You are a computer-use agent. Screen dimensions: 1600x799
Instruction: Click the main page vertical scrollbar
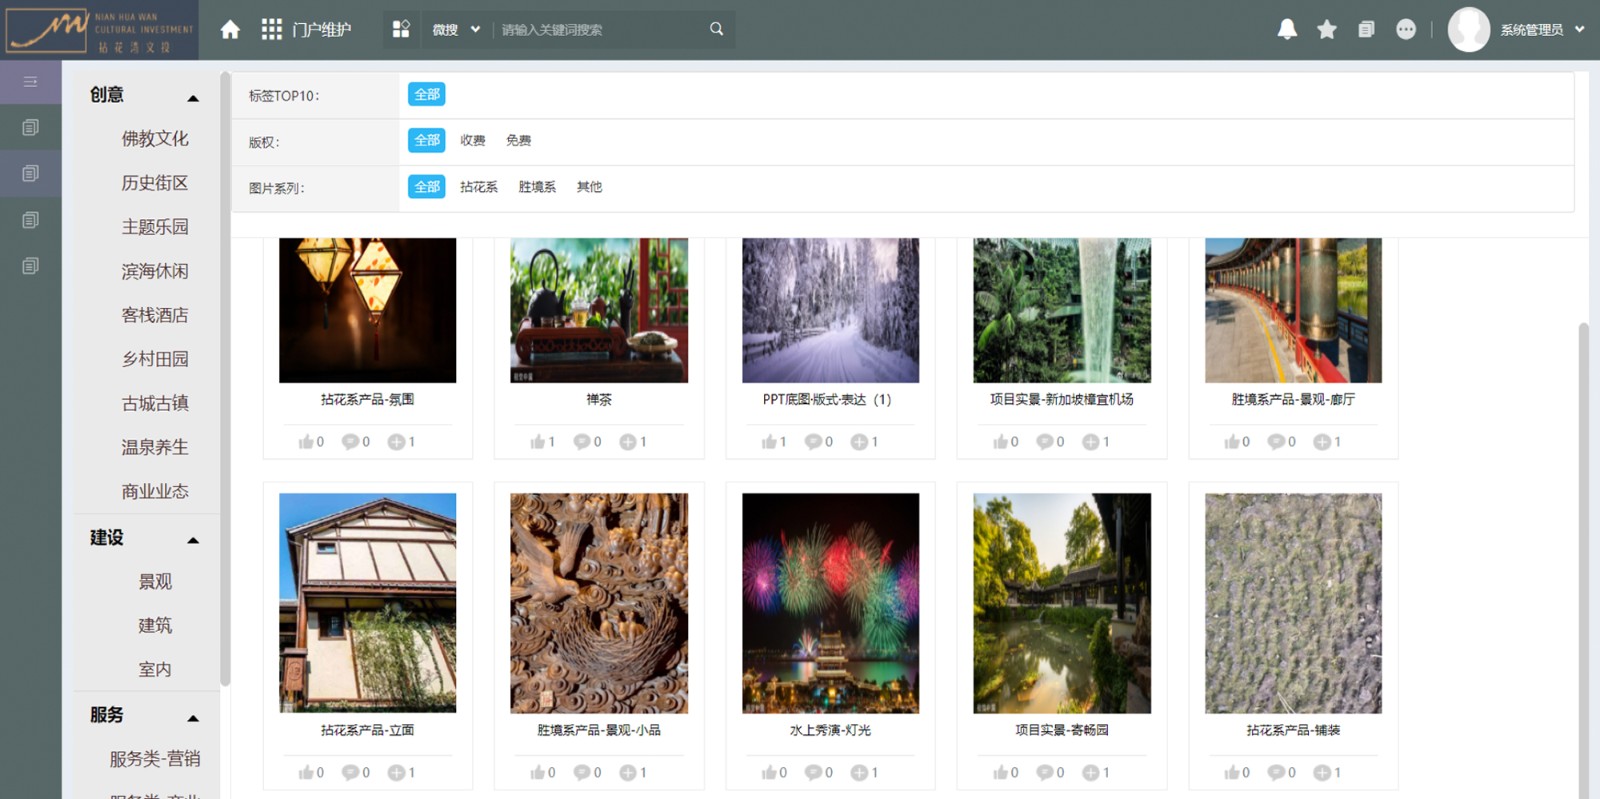(x=1583, y=560)
